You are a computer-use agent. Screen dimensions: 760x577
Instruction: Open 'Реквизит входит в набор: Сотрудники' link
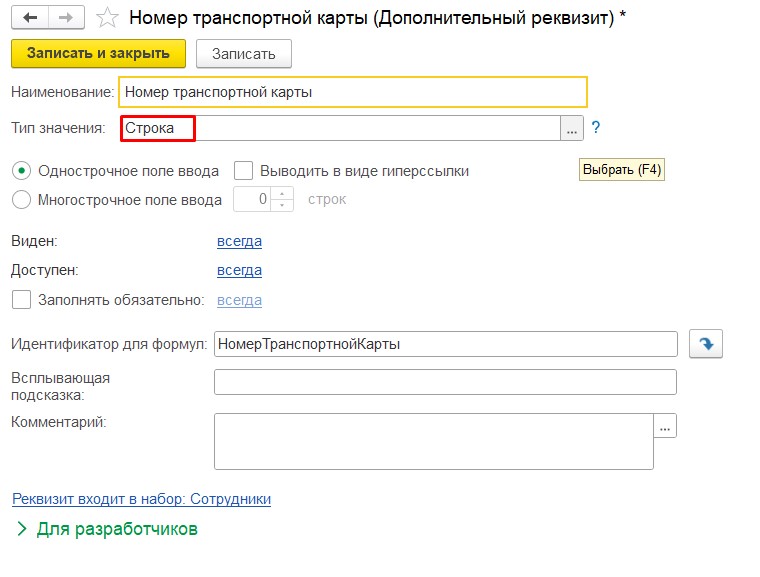tap(141, 498)
